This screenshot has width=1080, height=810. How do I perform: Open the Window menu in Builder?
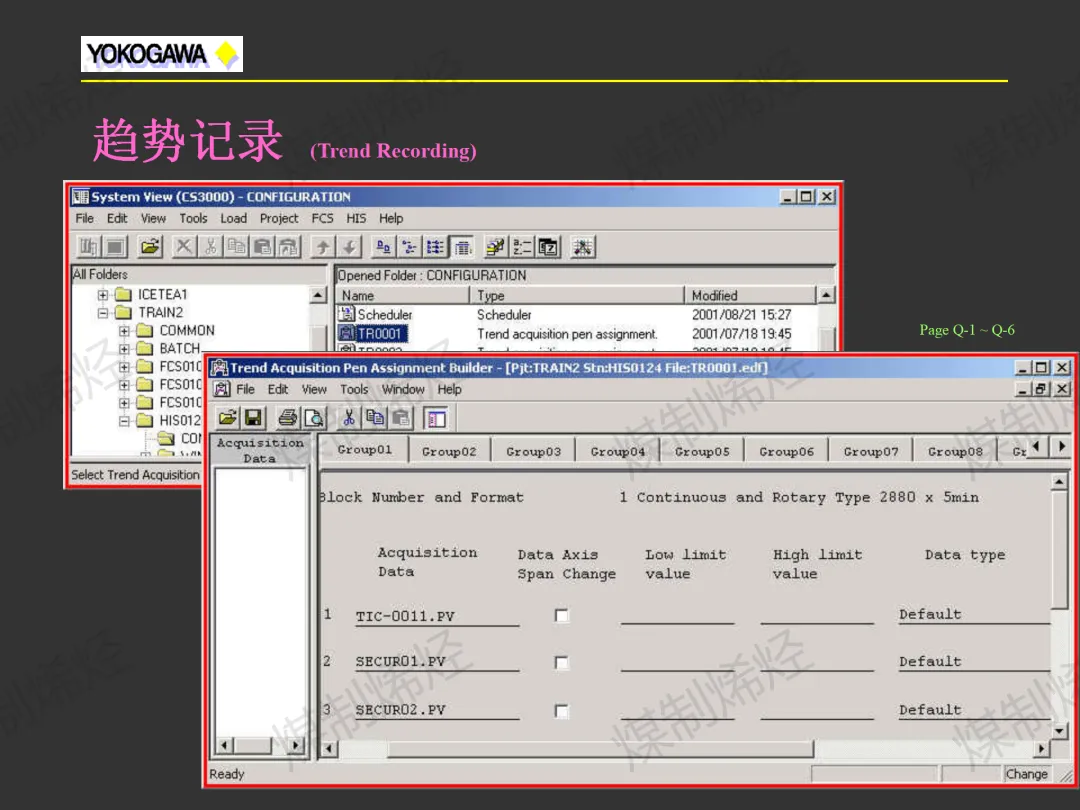click(x=403, y=389)
